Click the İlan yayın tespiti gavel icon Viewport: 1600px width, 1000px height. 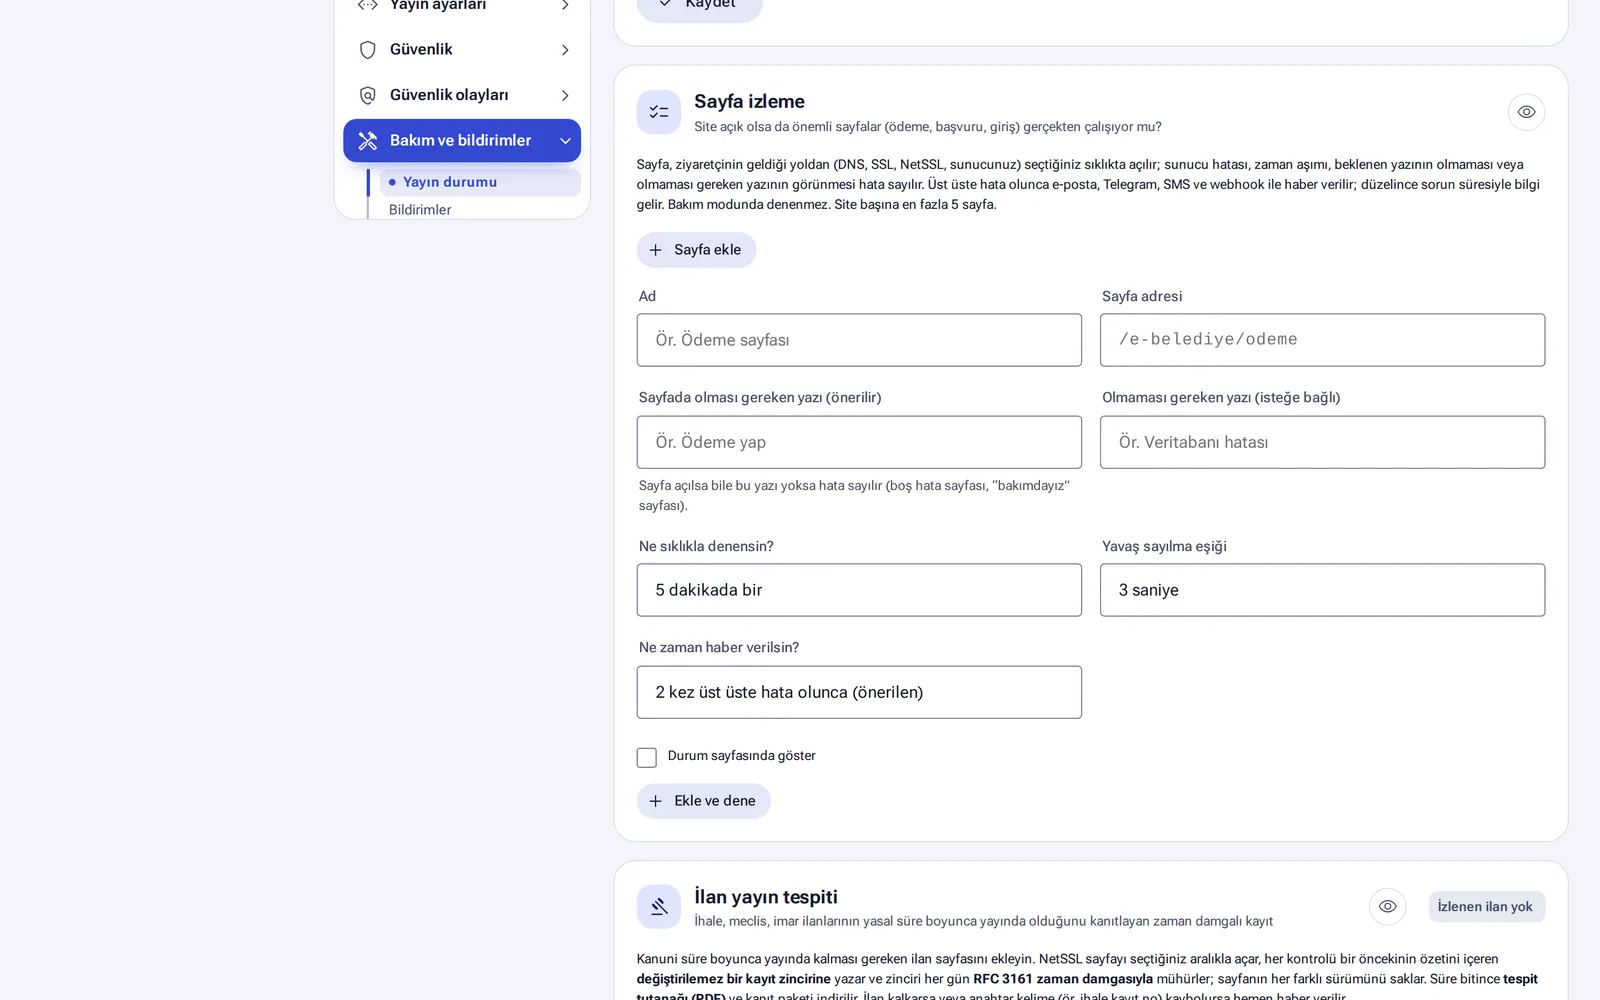click(x=659, y=907)
